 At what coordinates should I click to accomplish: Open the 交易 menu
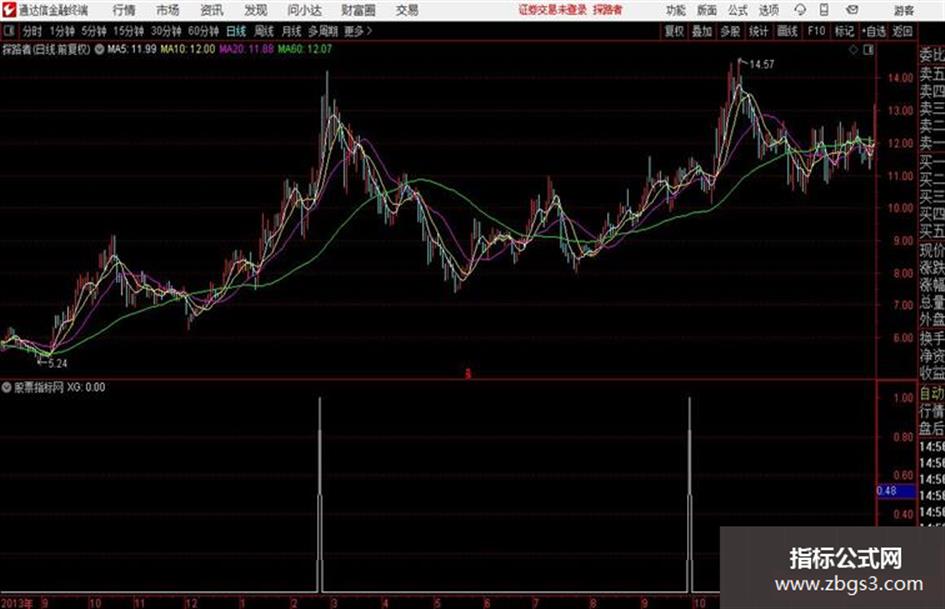click(407, 10)
